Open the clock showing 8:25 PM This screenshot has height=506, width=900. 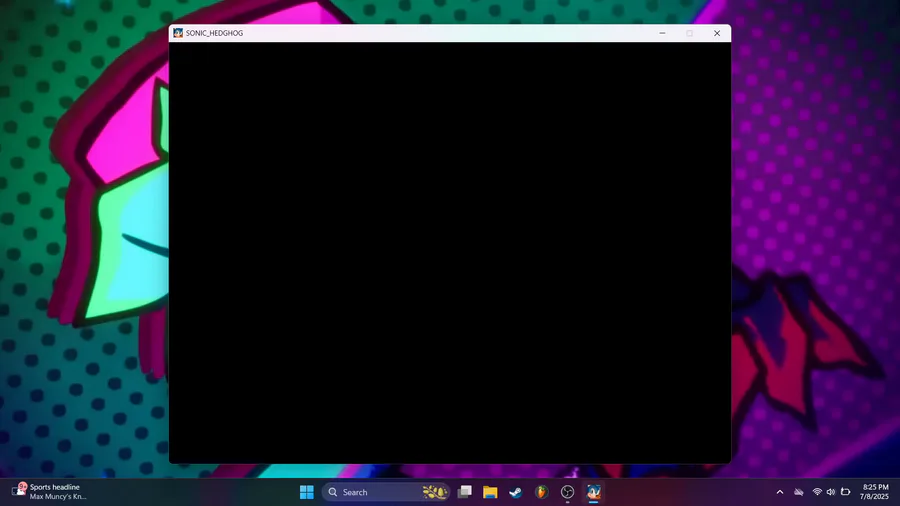(874, 492)
